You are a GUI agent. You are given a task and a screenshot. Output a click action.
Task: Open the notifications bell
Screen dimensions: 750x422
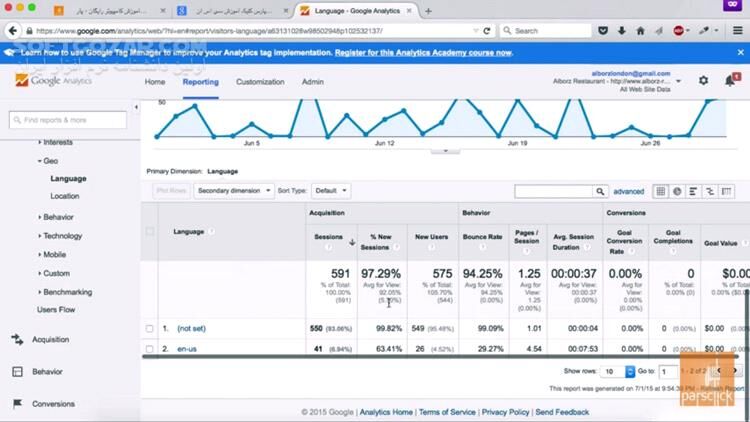pos(728,80)
